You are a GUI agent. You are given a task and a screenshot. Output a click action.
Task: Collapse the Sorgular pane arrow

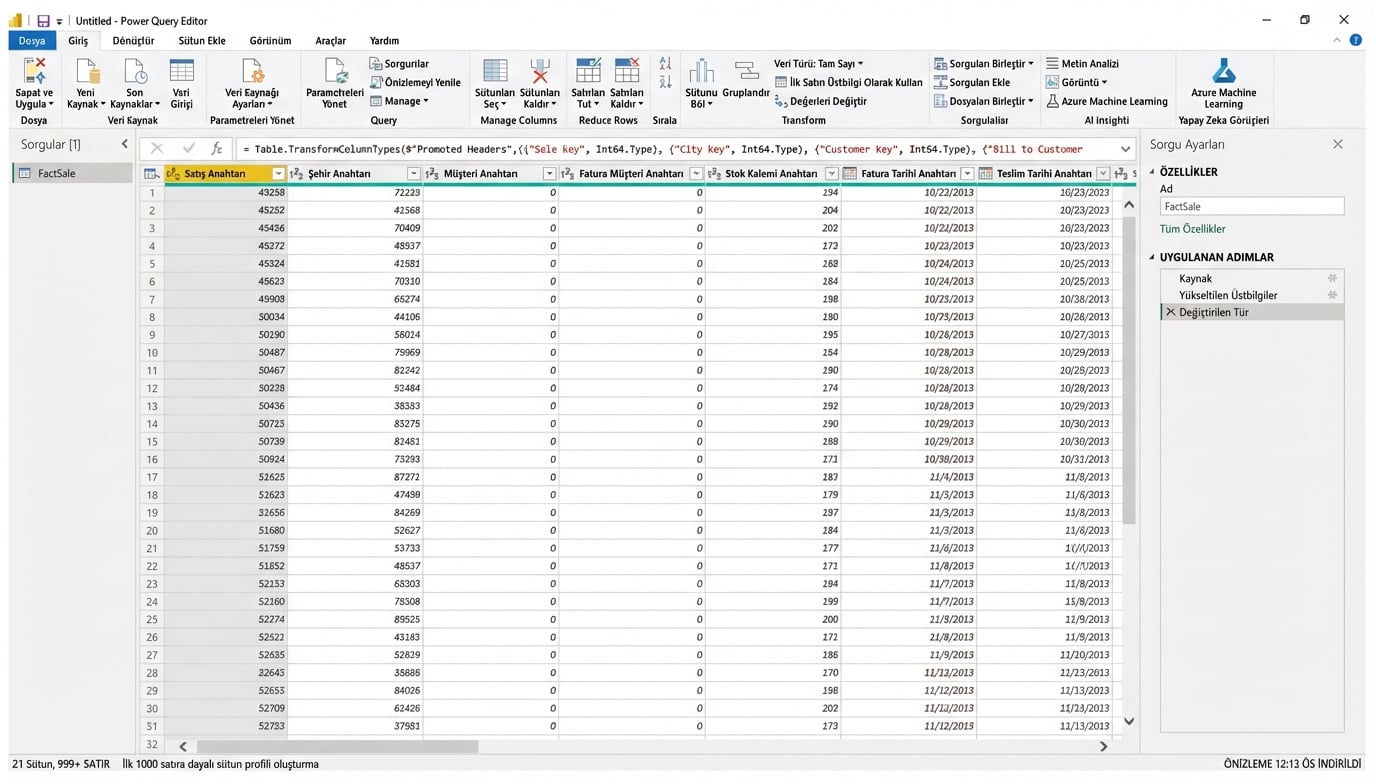coord(124,144)
